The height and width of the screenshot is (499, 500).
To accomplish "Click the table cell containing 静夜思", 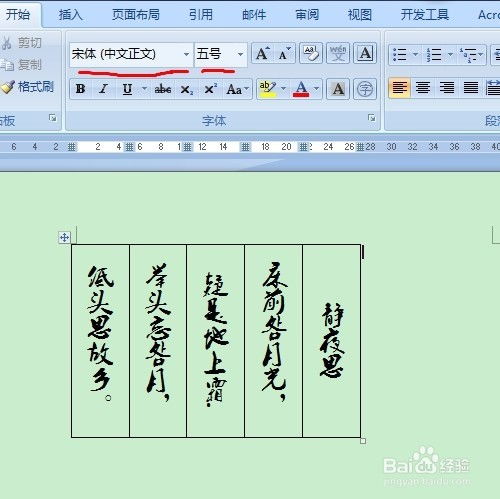I will [331, 341].
